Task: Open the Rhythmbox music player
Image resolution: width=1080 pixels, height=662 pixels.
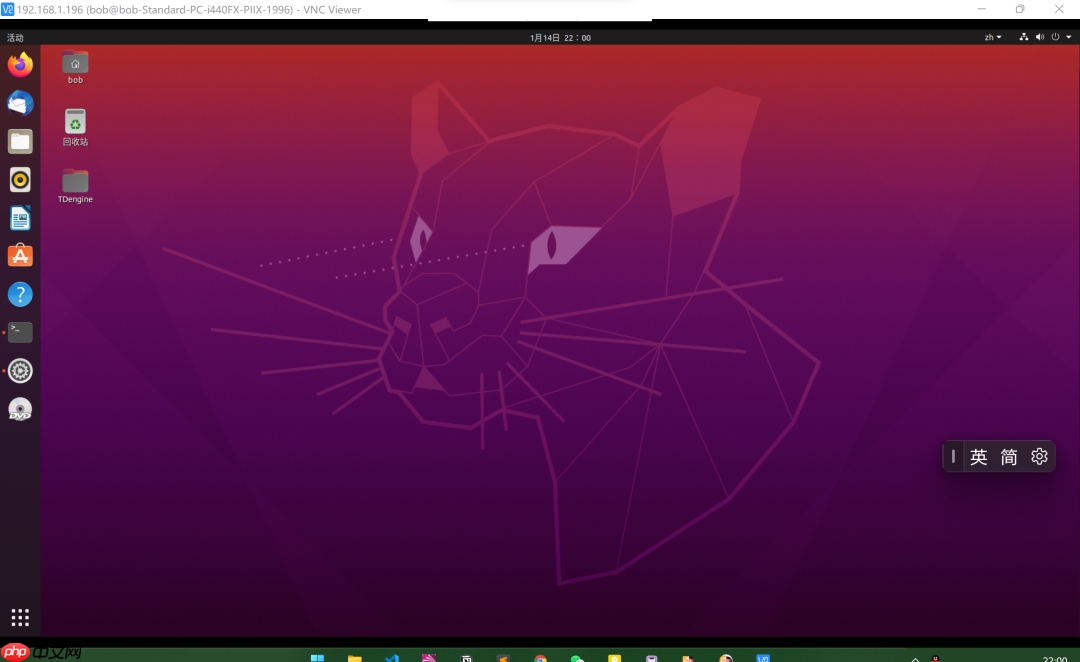Action: click(20, 180)
